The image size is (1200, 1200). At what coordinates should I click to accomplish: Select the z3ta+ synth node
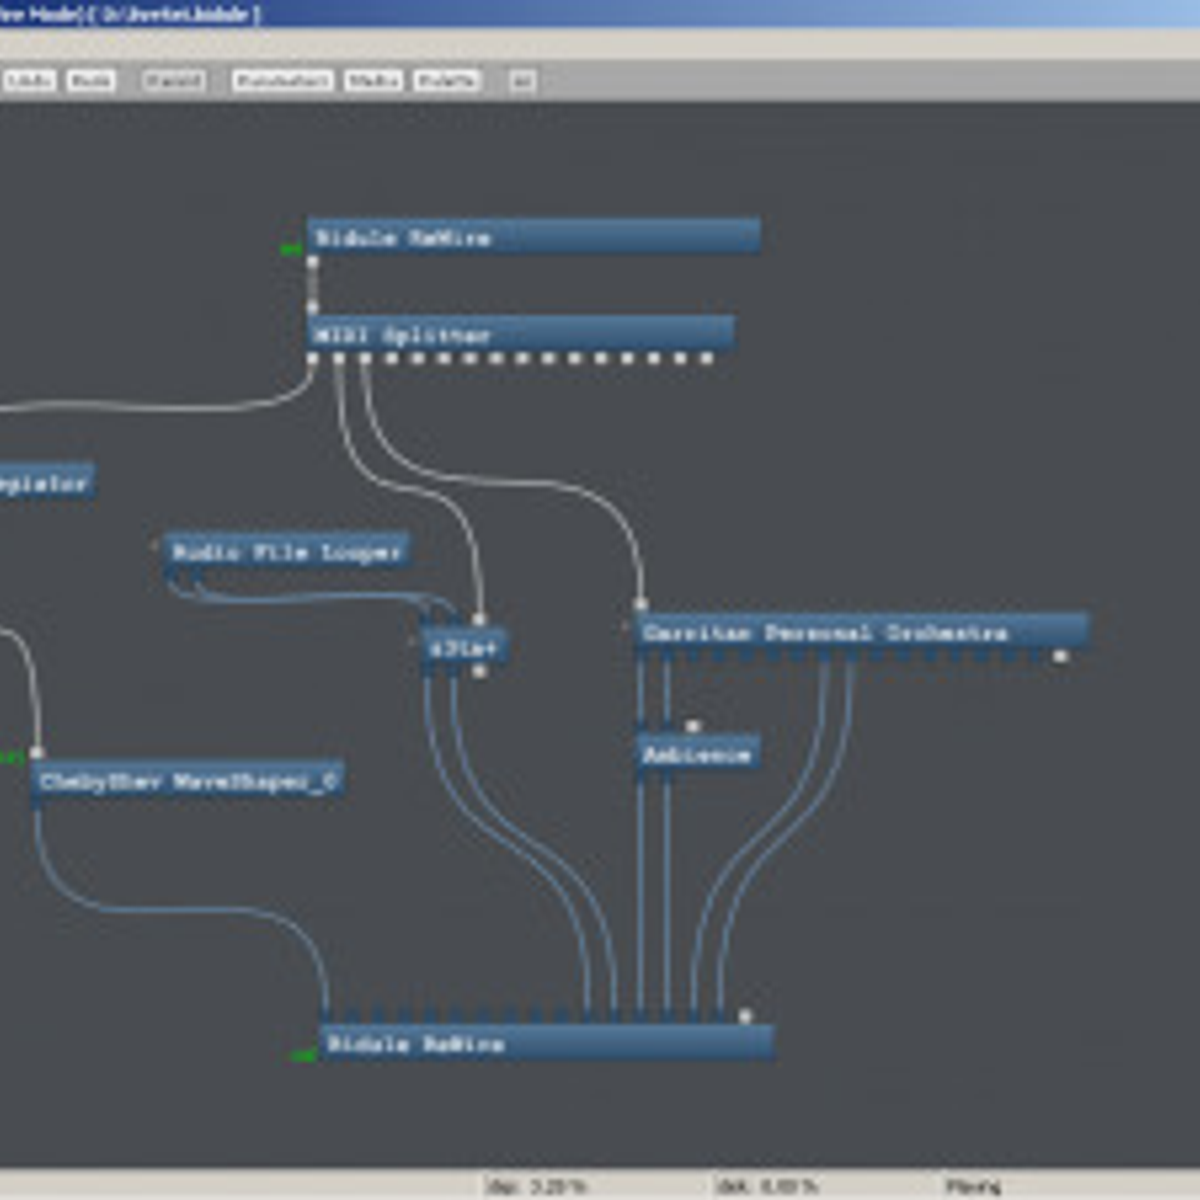pyautogui.click(x=464, y=647)
